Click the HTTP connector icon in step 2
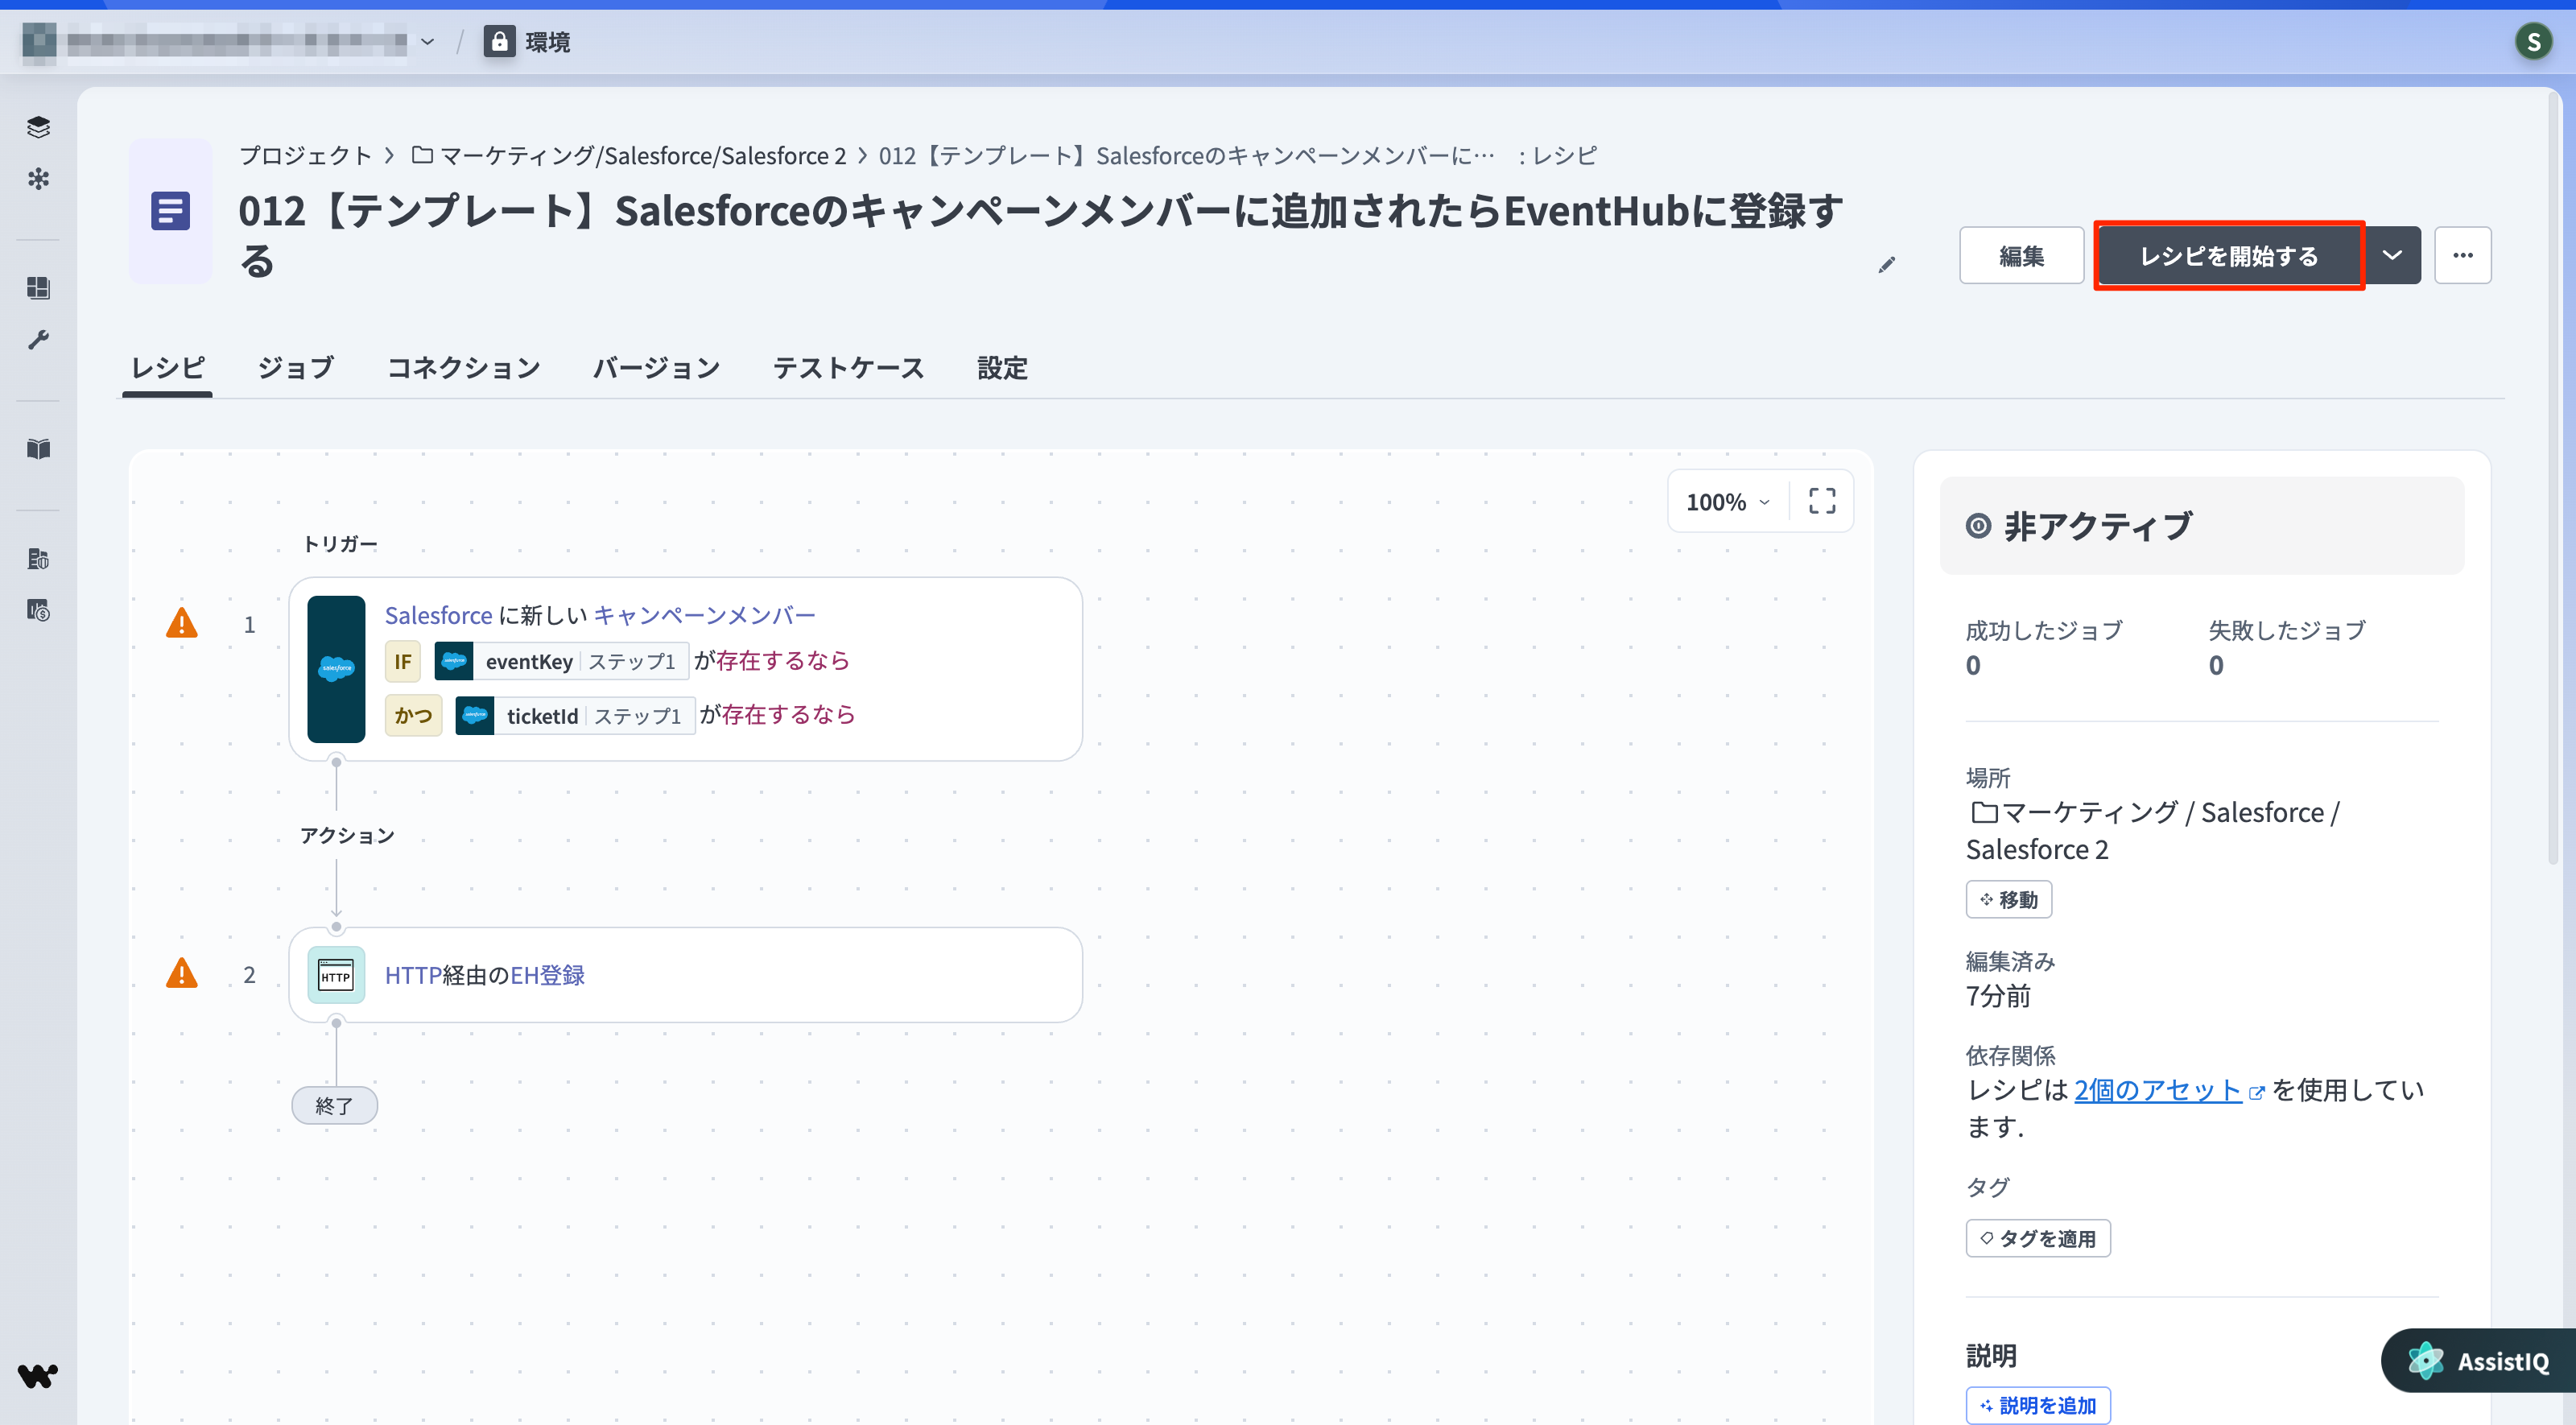The width and height of the screenshot is (2576, 1425). 336,975
